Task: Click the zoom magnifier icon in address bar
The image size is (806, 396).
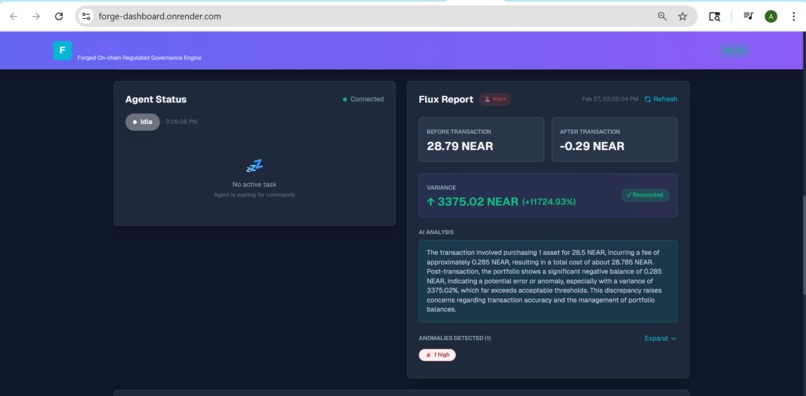Action: [x=662, y=16]
